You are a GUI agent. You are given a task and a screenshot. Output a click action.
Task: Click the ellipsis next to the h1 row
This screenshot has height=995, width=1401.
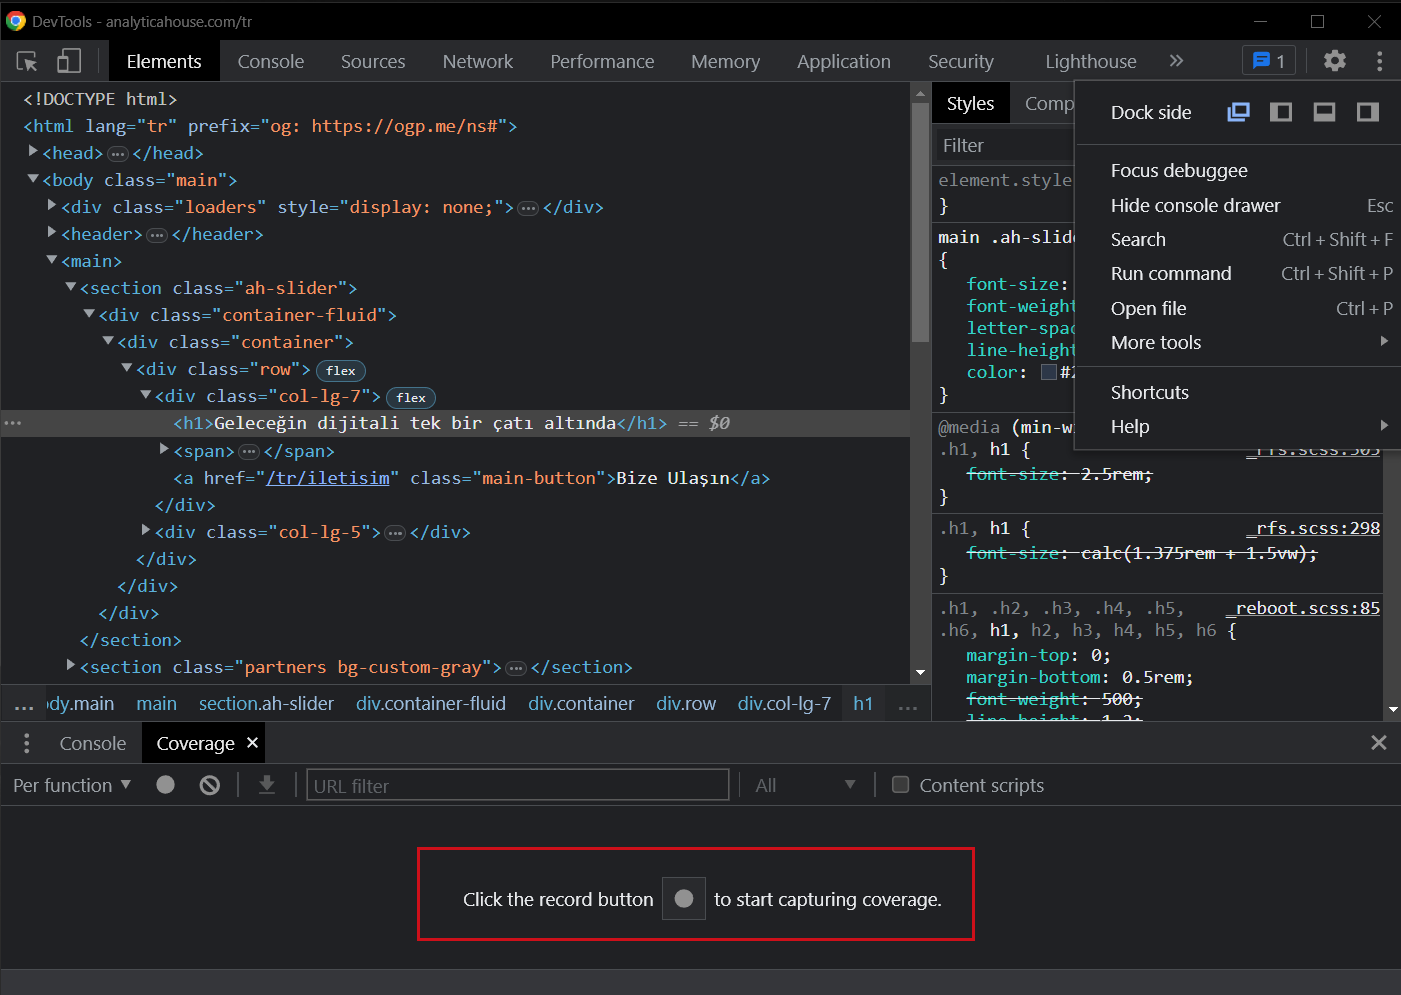pyautogui.click(x=12, y=423)
